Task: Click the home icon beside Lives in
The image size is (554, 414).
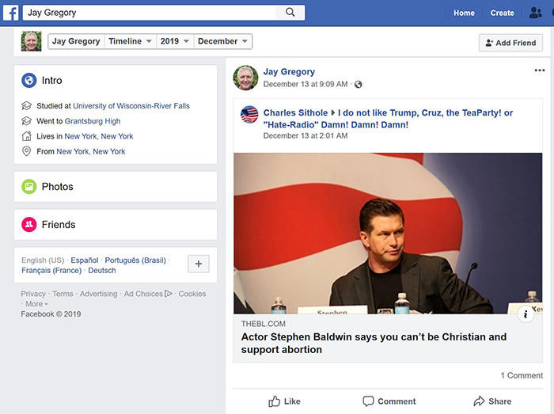Action: point(26,136)
